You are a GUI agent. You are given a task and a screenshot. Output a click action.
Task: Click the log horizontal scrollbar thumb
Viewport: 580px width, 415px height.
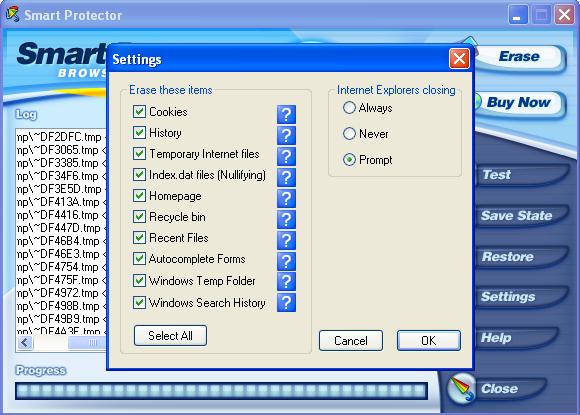coord(88,343)
